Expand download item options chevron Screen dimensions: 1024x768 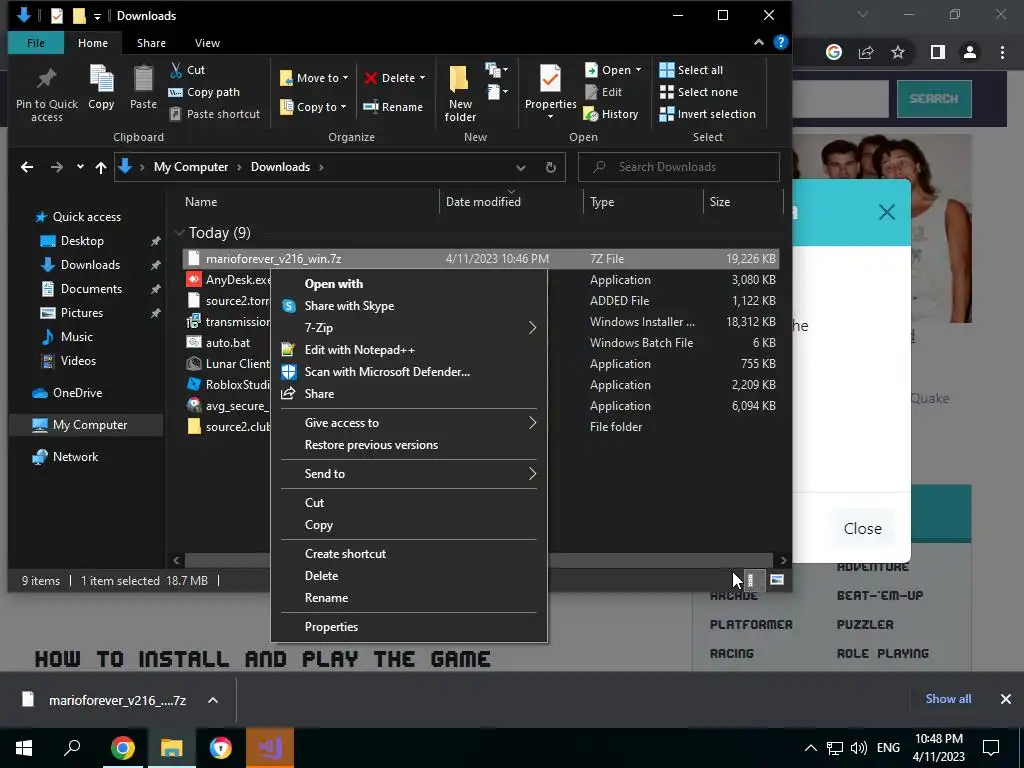click(213, 700)
